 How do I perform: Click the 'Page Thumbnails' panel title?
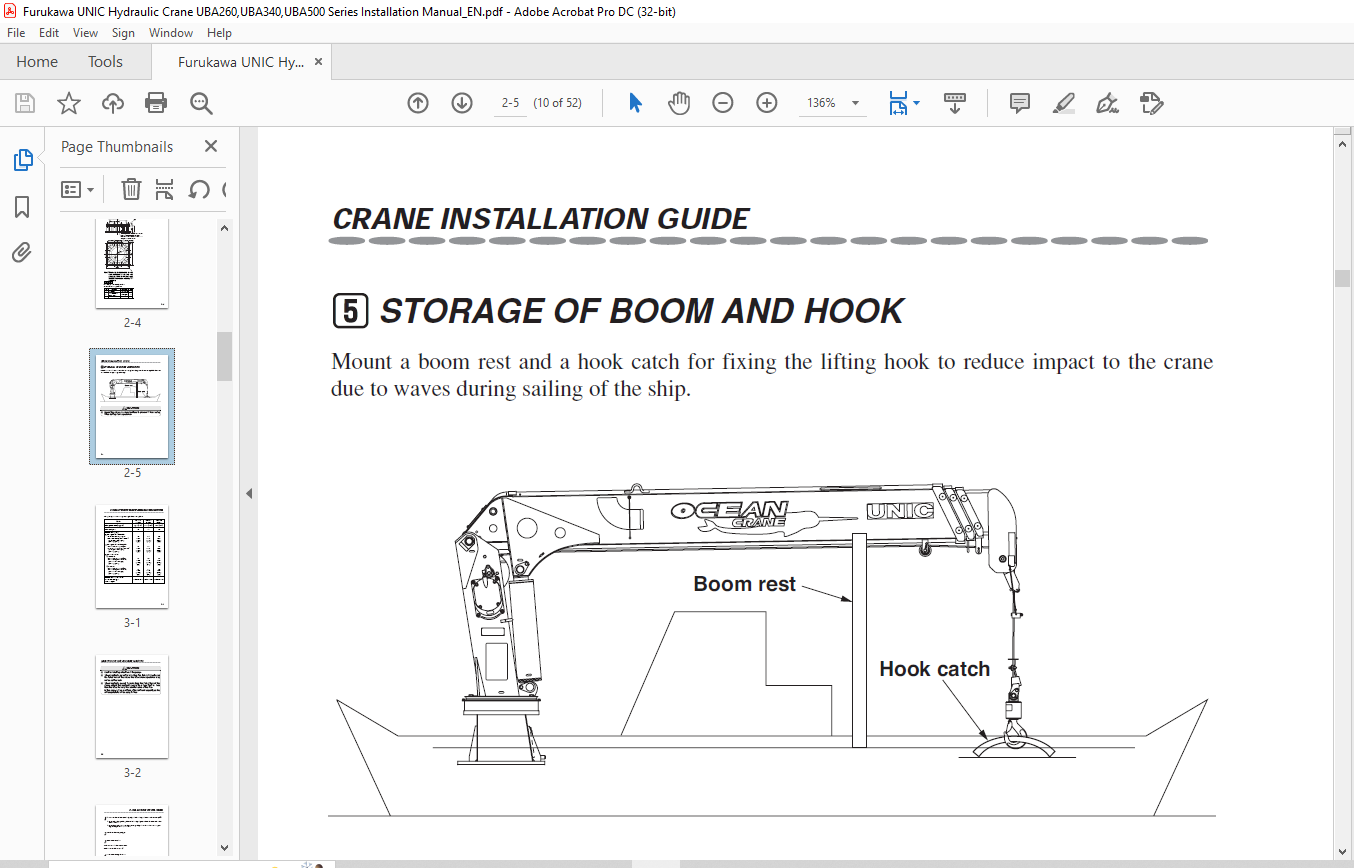click(x=117, y=146)
